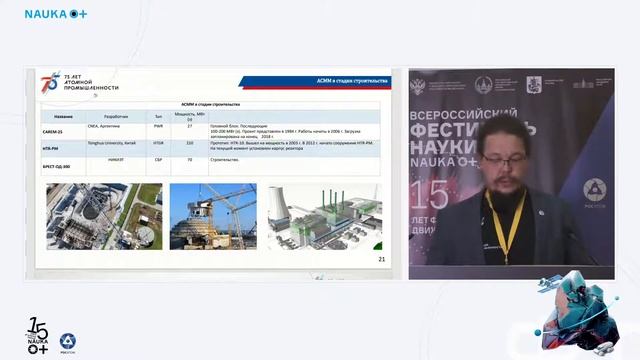Click the 'Тип' column header
This screenshot has width=640, height=360.
coord(158,117)
